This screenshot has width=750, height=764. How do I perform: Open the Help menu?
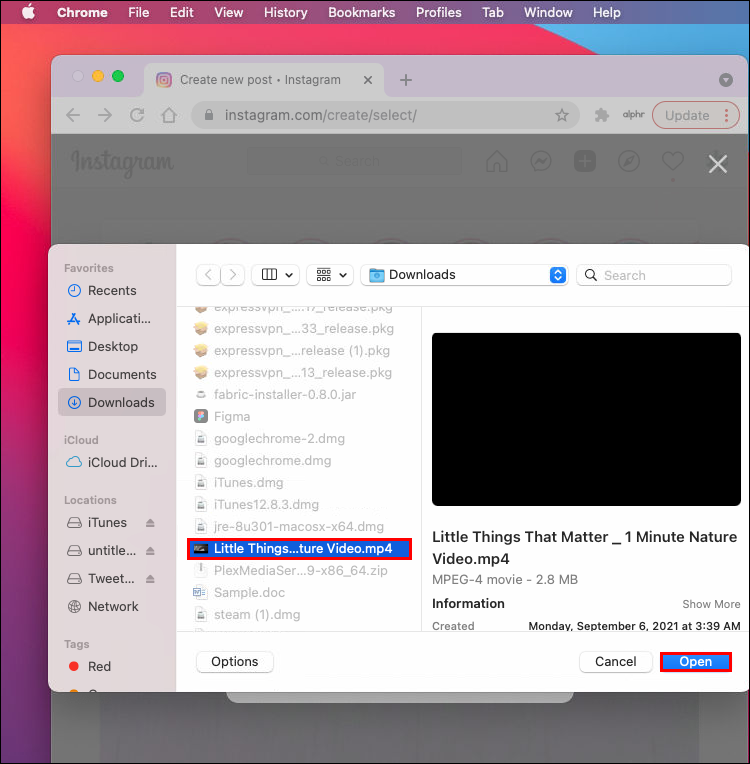pyautogui.click(x=607, y=12)
